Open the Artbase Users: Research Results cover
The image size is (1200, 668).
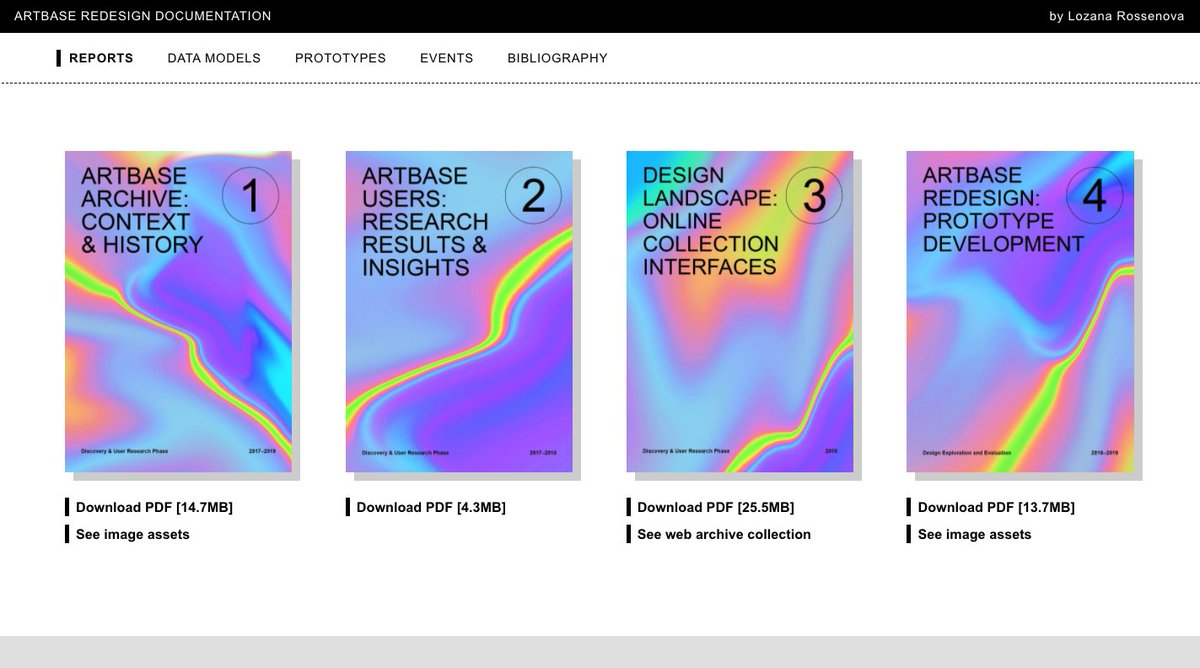(x=459, y=311)
